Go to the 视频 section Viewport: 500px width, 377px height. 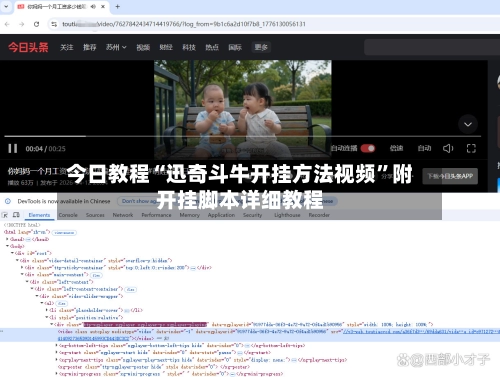click(x=143, y=47)
